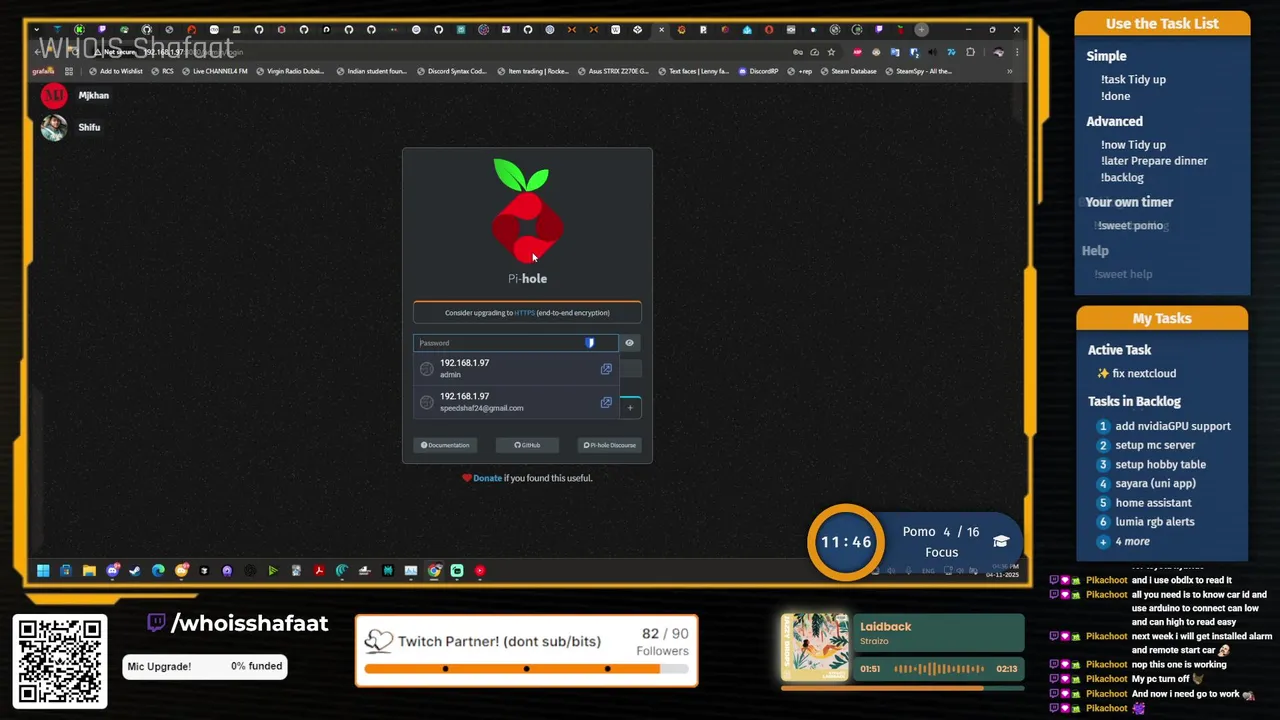This screenshot has height=720, width=1280.
Task: Open the DiscordRP bookmark
Action: (x=759, y=71)
